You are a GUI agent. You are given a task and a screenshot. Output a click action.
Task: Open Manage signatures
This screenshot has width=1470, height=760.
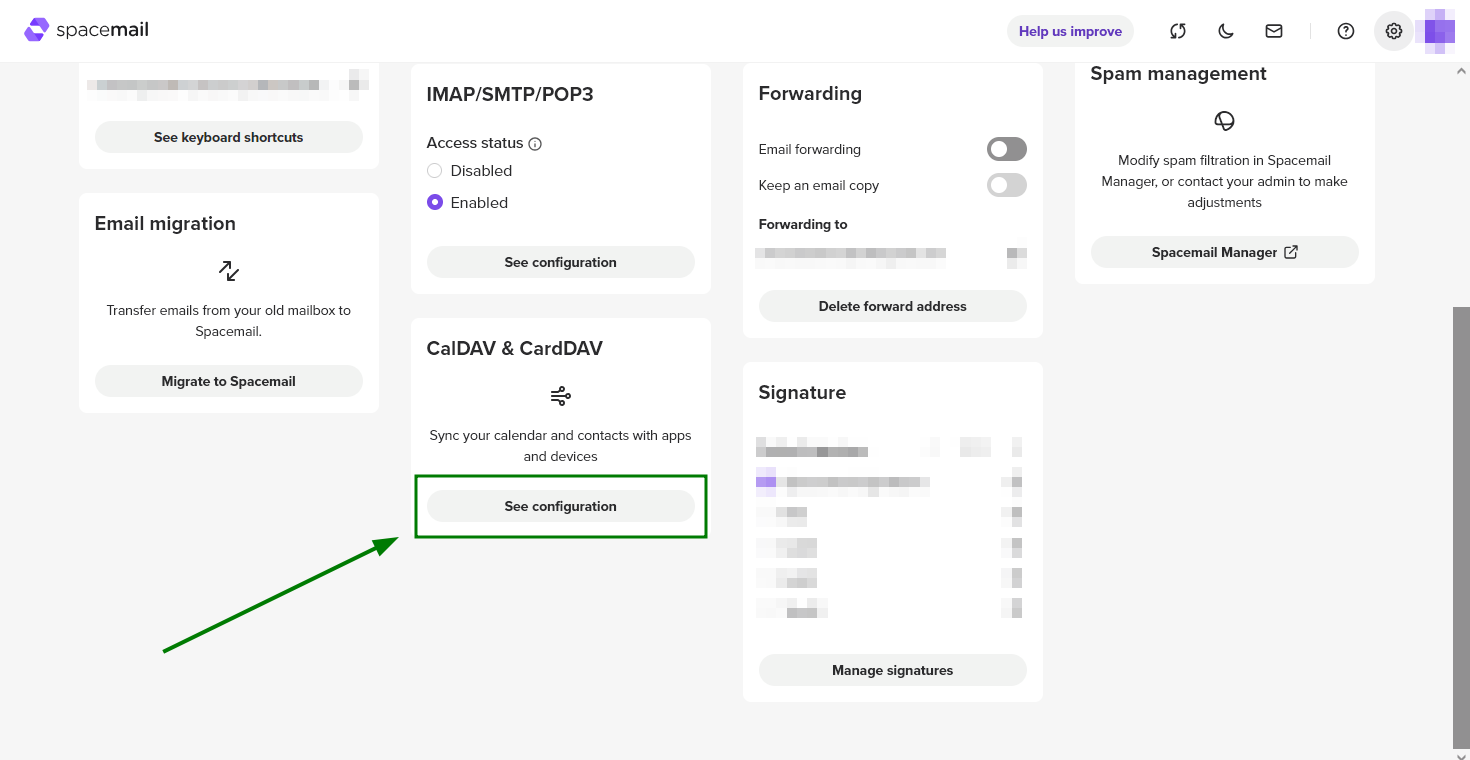coord(892,670)
